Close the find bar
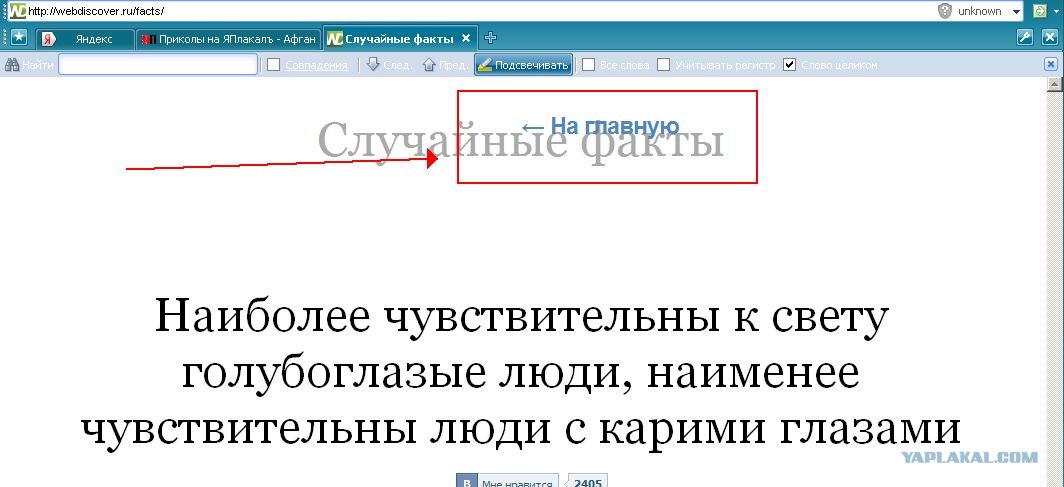Screen dimensions: 1064x487 tap(1050, 64)
